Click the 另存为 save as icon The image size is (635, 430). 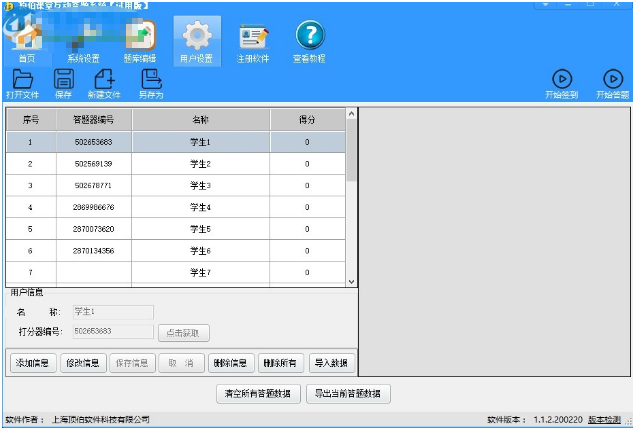(151, 82)
